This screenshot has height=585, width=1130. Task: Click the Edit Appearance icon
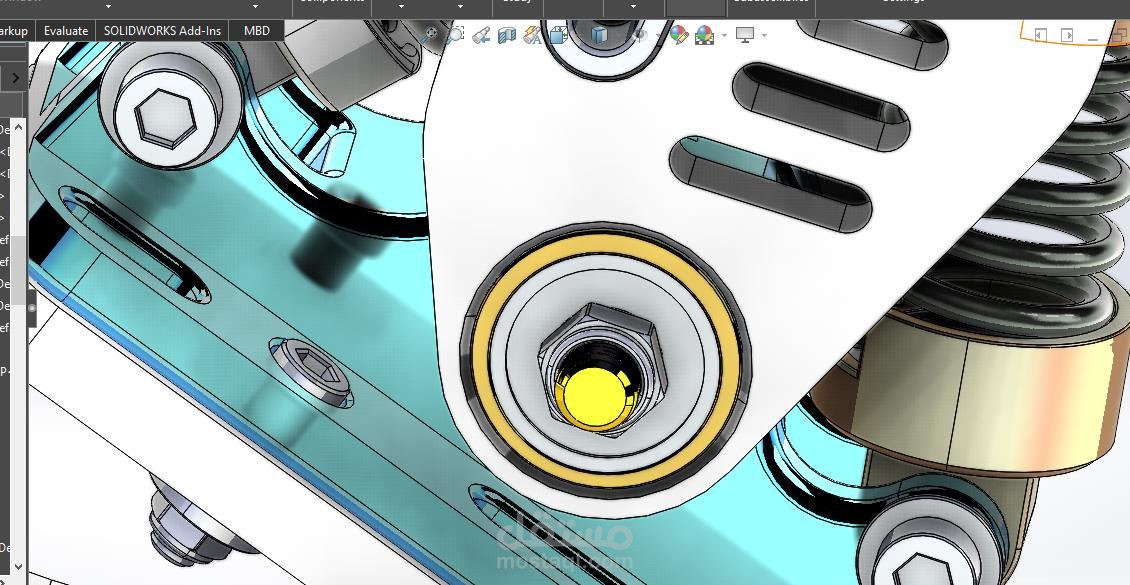click(678, 34)
